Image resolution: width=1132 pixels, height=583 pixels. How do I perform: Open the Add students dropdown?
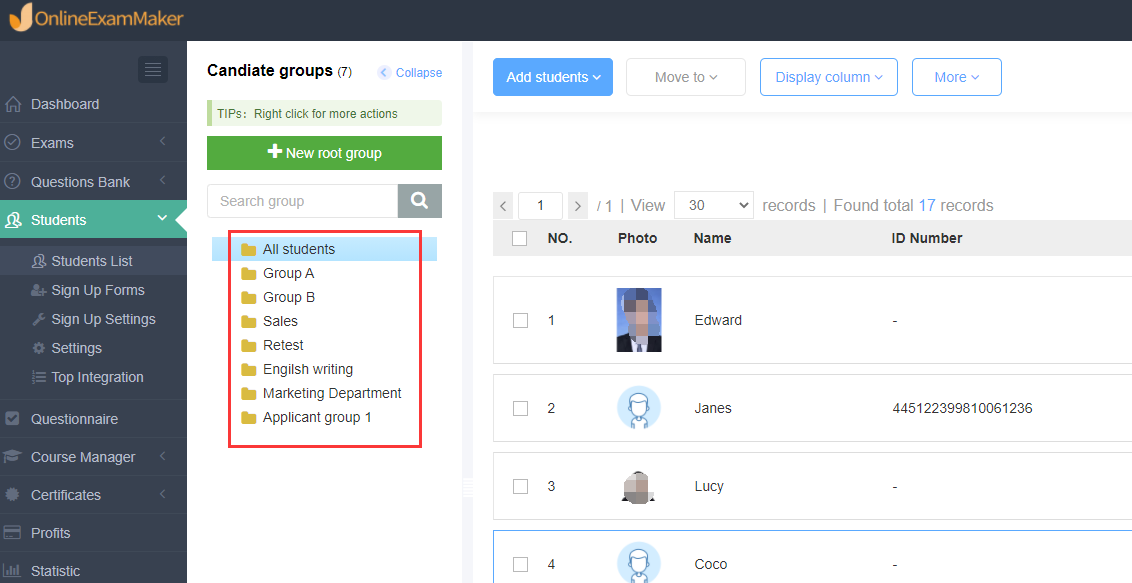(x=553, y=77)
